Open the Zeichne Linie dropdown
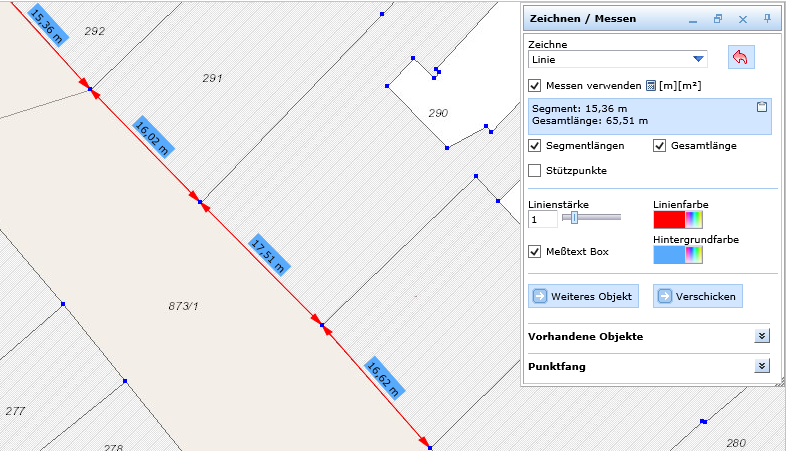786x451 pixels. coord(618,60)
